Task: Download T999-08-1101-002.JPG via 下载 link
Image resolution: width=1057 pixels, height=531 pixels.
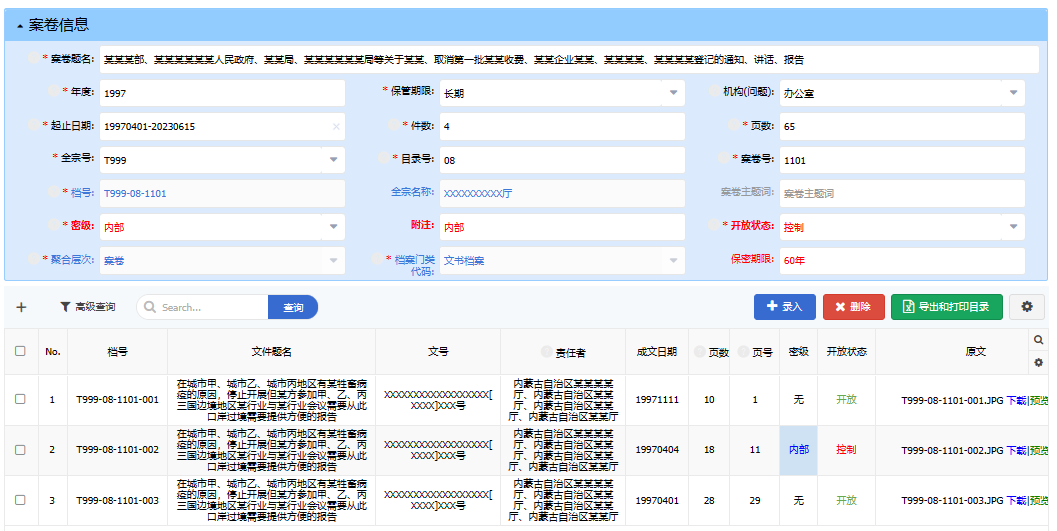Action: click(x=1016, y=450)
